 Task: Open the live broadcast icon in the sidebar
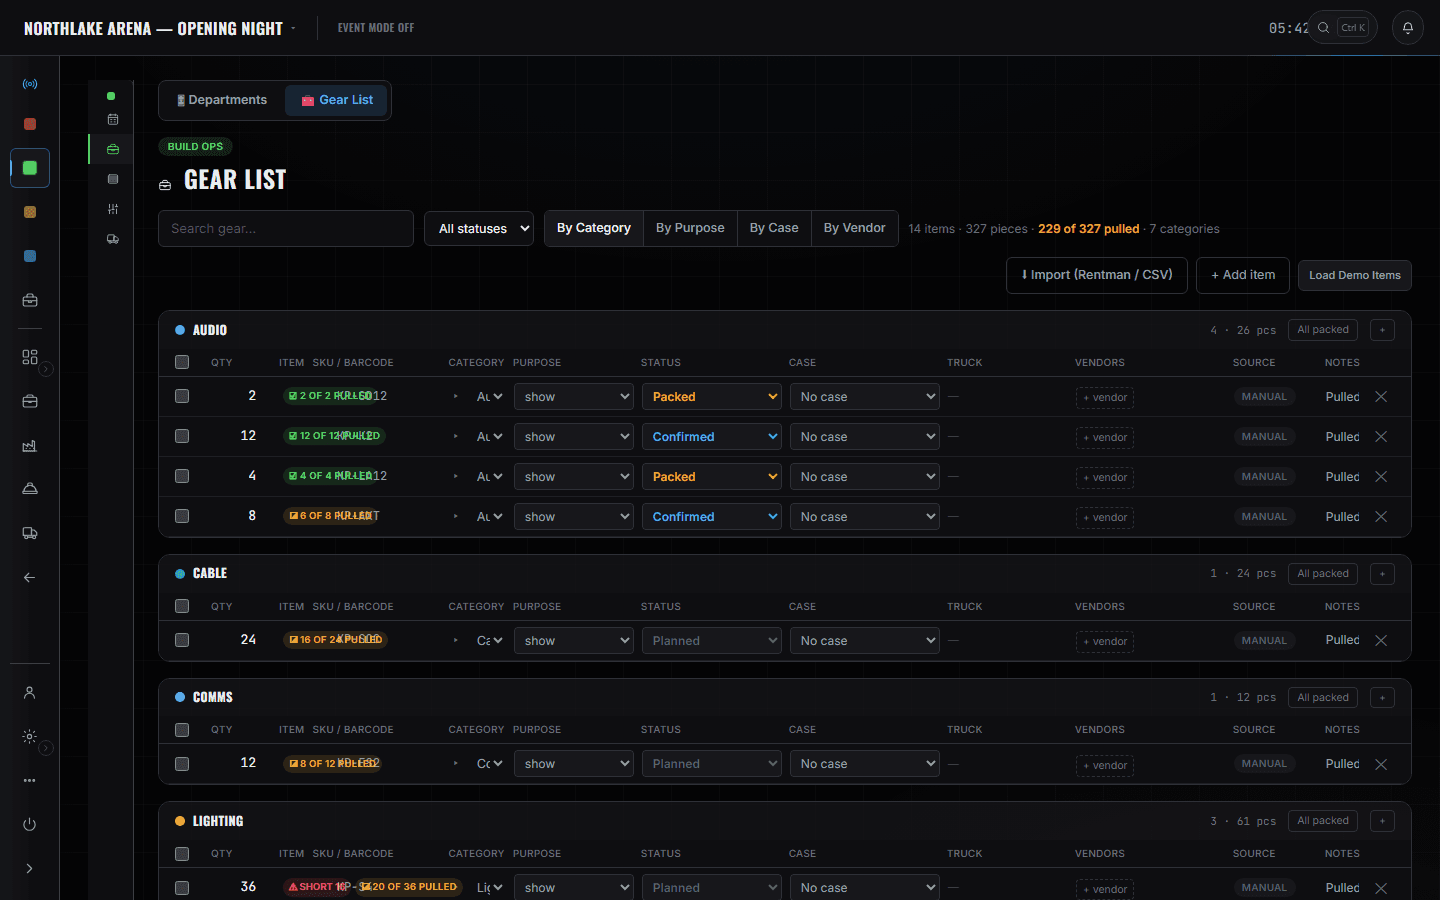[x=30, y=84]
